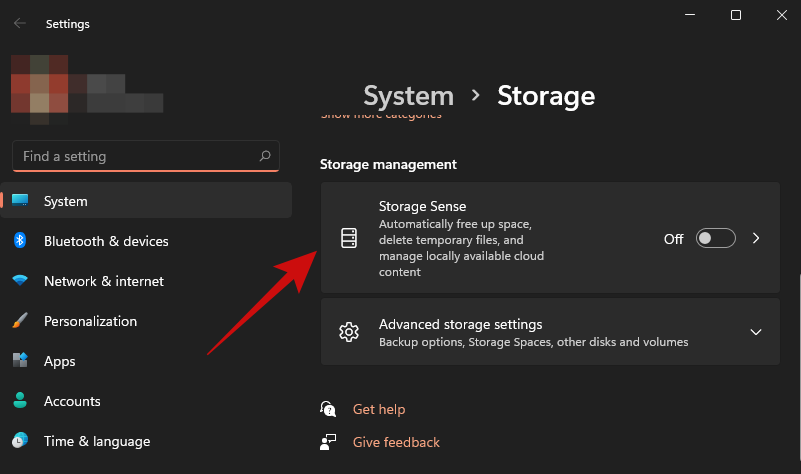This screenshot has height=474, width=801.
Task: Click the Storage Sense drive icon
Action: coord(348,238)
